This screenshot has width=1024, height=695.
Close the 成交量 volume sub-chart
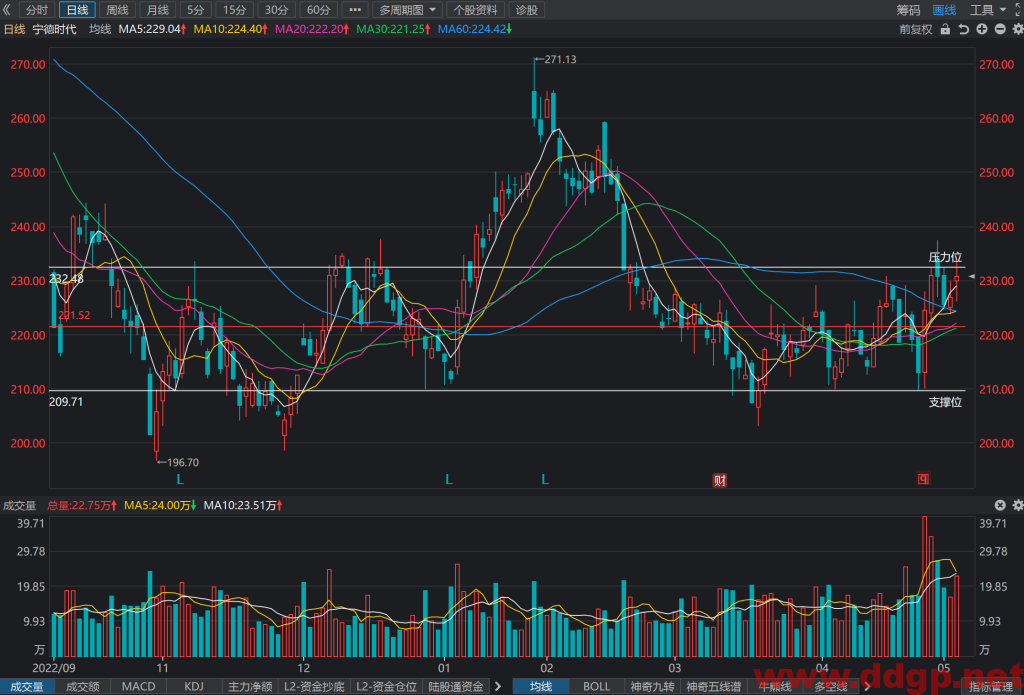[x=1000, y=505]
